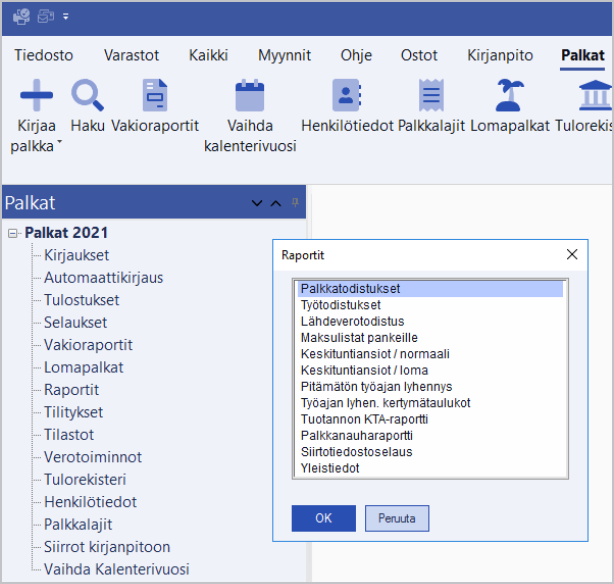
Task: Collapse the Palkat 2021 tree node
Action: click(14, 233)
